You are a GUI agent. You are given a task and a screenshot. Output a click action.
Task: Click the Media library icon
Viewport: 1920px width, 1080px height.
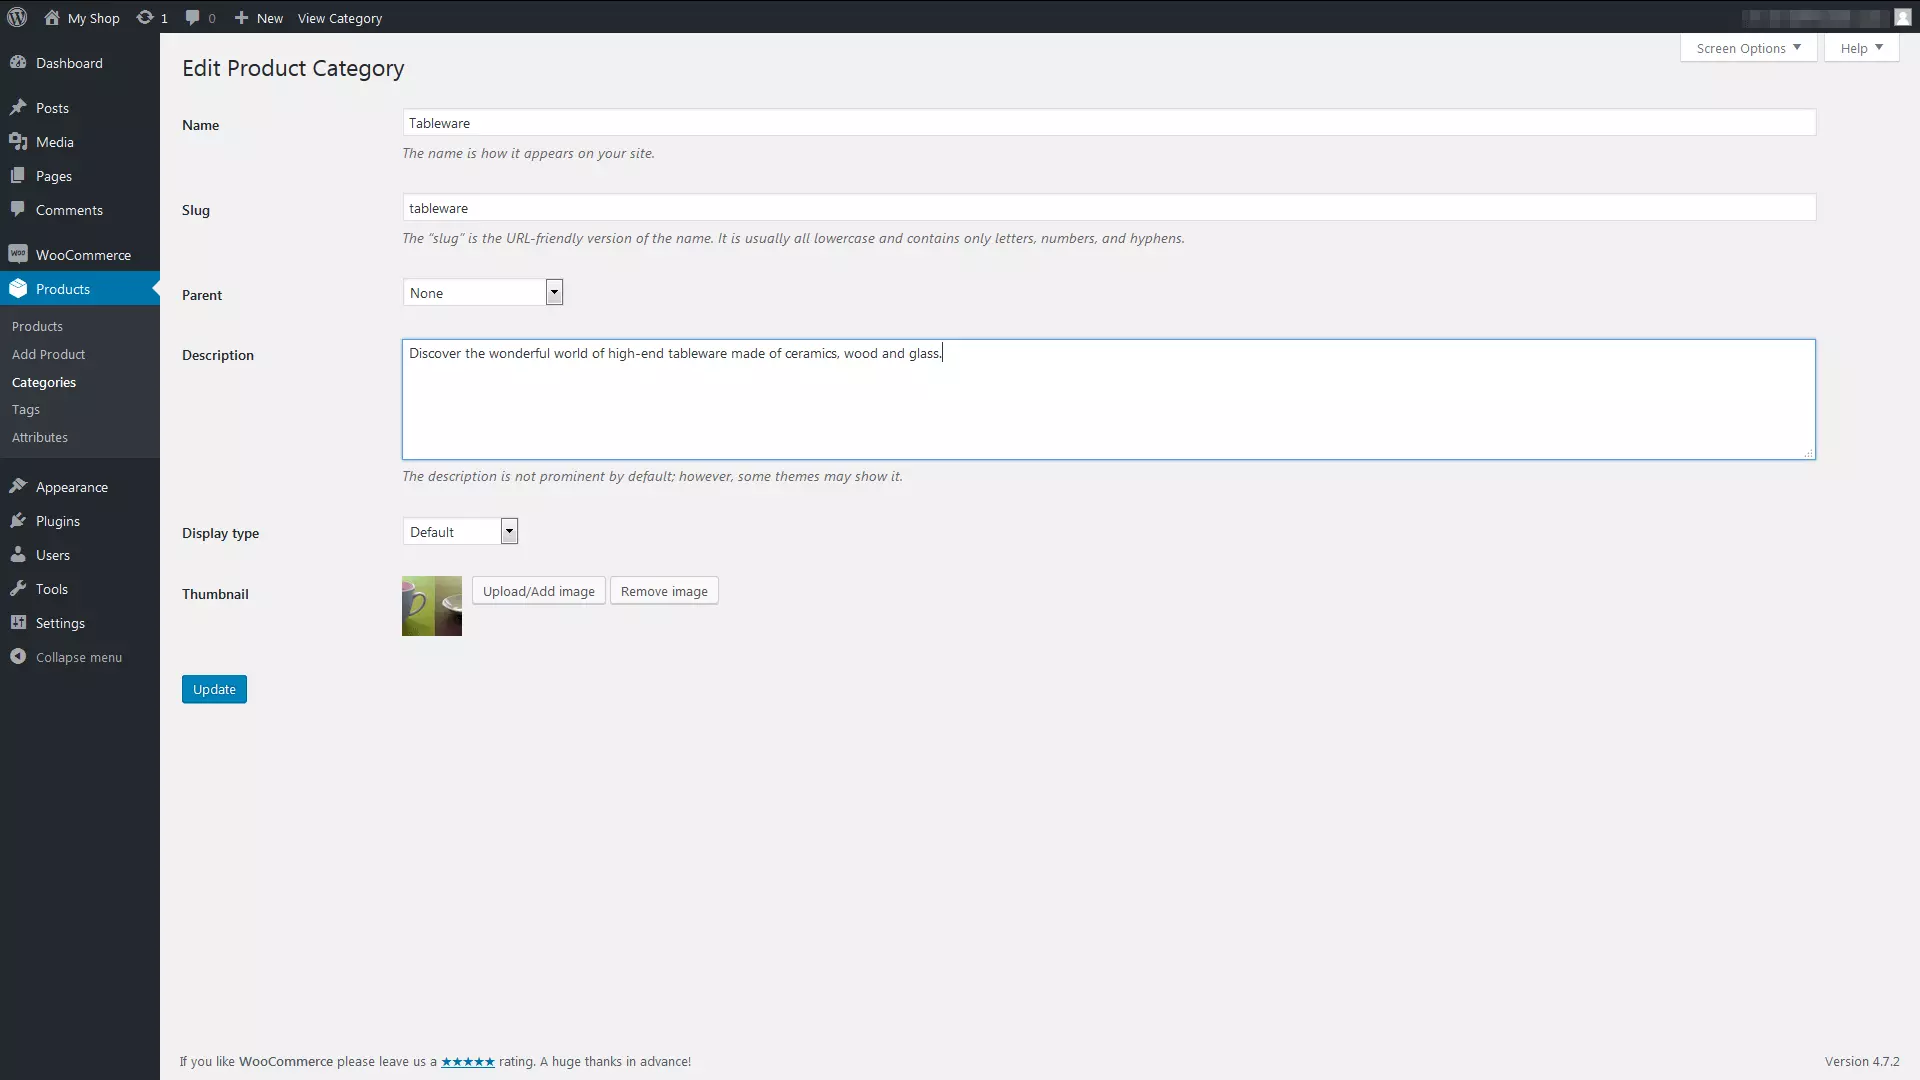pos(18,141)
